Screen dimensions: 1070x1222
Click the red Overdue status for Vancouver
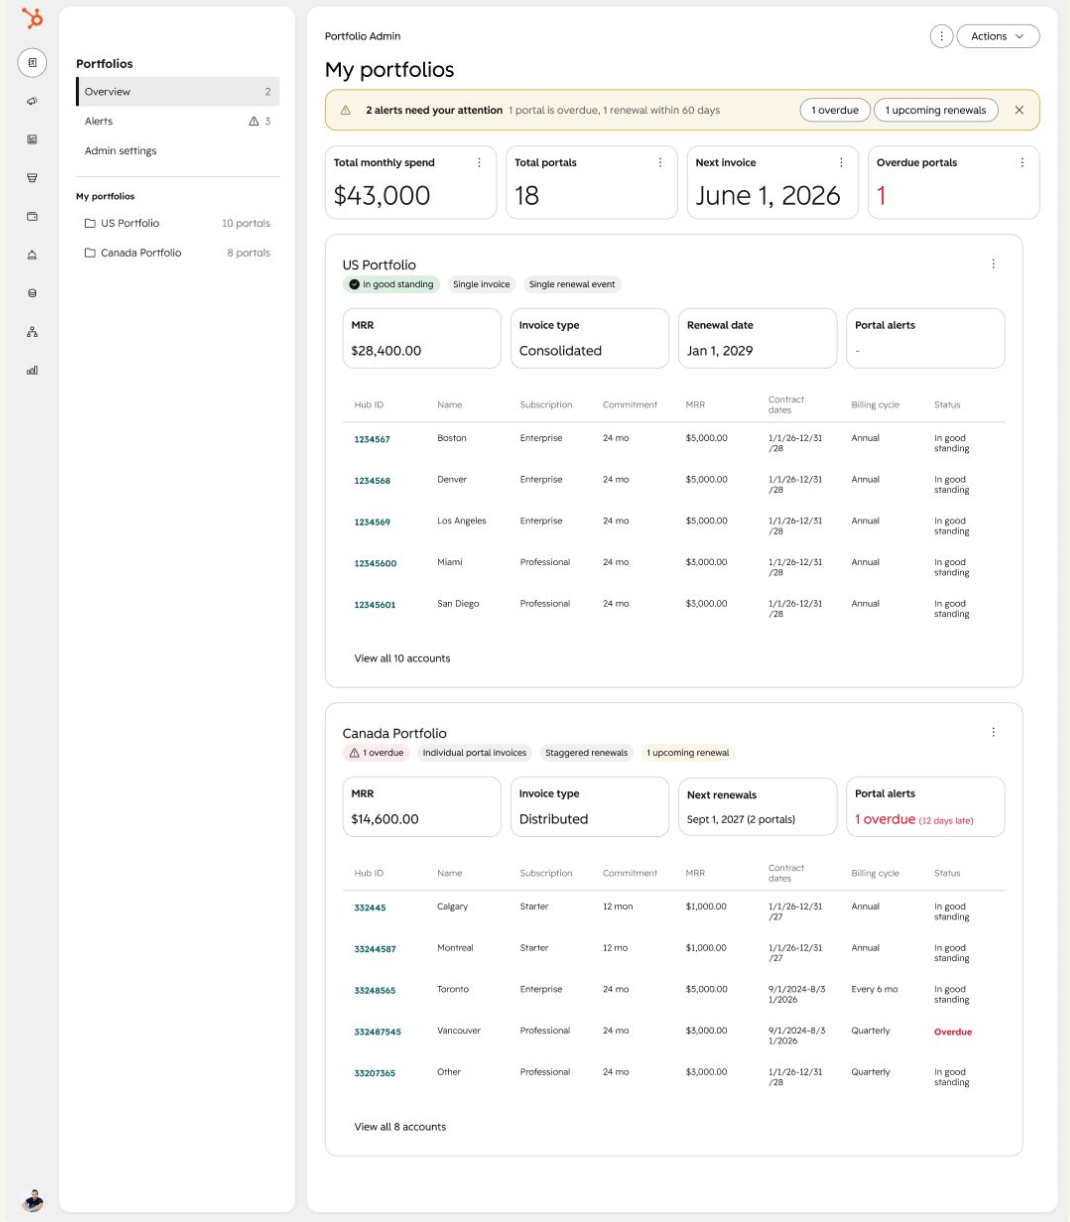(953, 1032)
